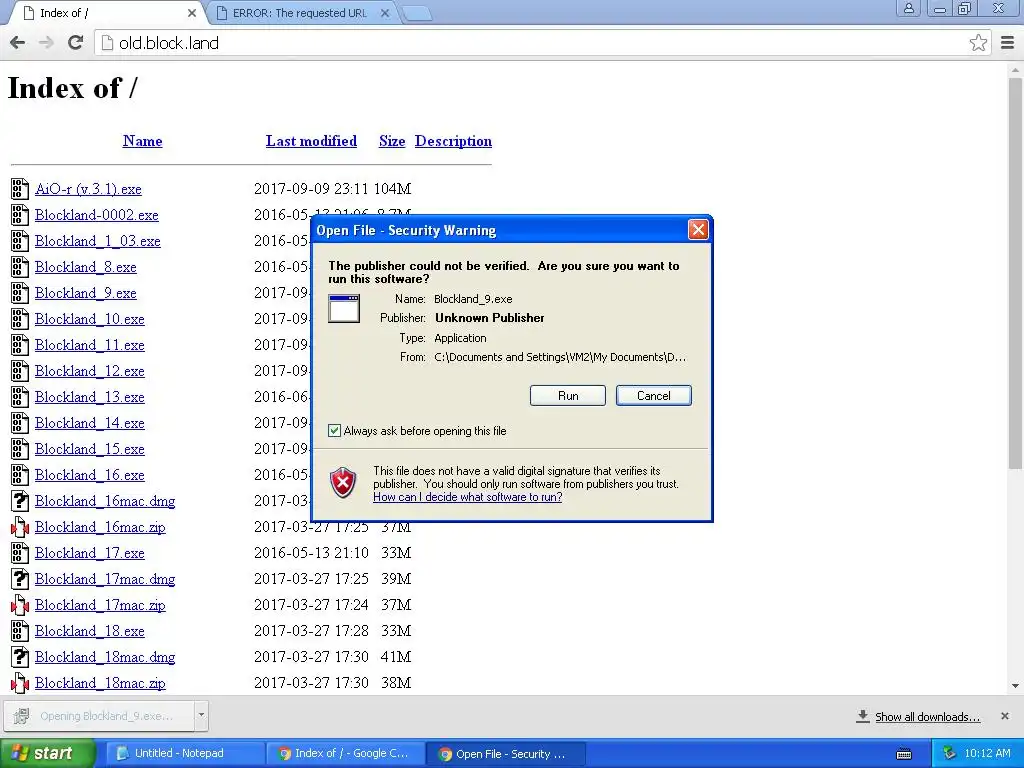1024x768 pixels.
Task: Download Blockland_13.exe link
Action: tap(89, 397)
